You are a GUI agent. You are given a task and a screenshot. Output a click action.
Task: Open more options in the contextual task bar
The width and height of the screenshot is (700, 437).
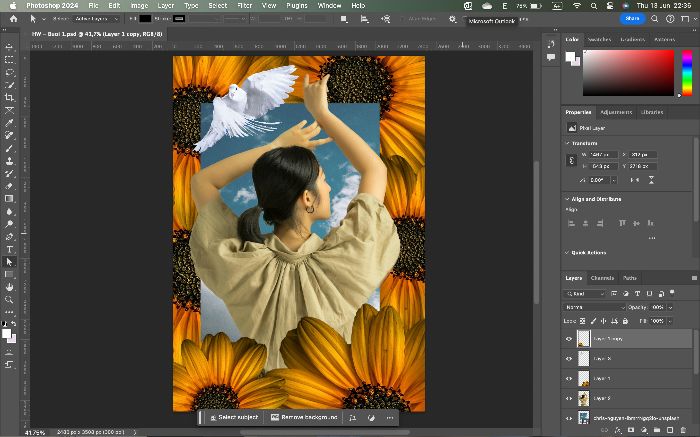[390, 418]
